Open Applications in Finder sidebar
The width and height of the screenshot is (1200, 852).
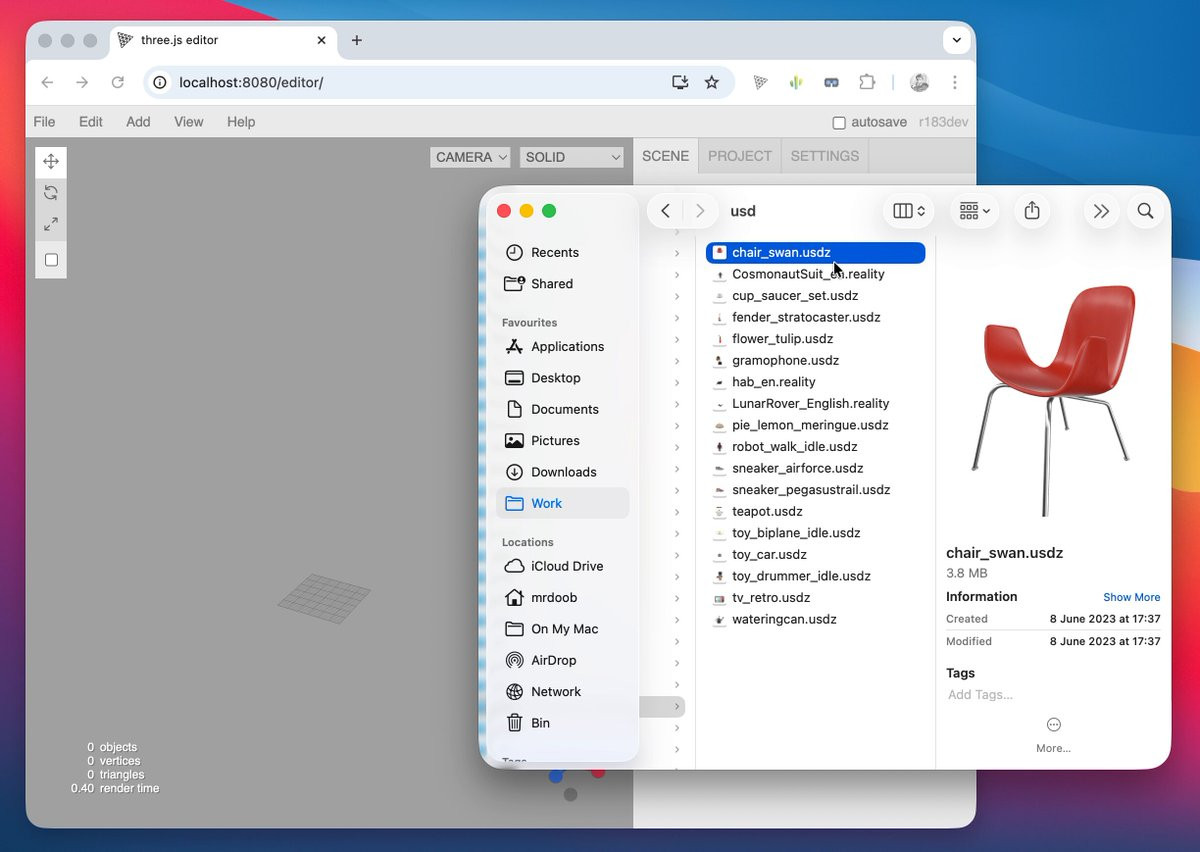(x=563, y=347)
